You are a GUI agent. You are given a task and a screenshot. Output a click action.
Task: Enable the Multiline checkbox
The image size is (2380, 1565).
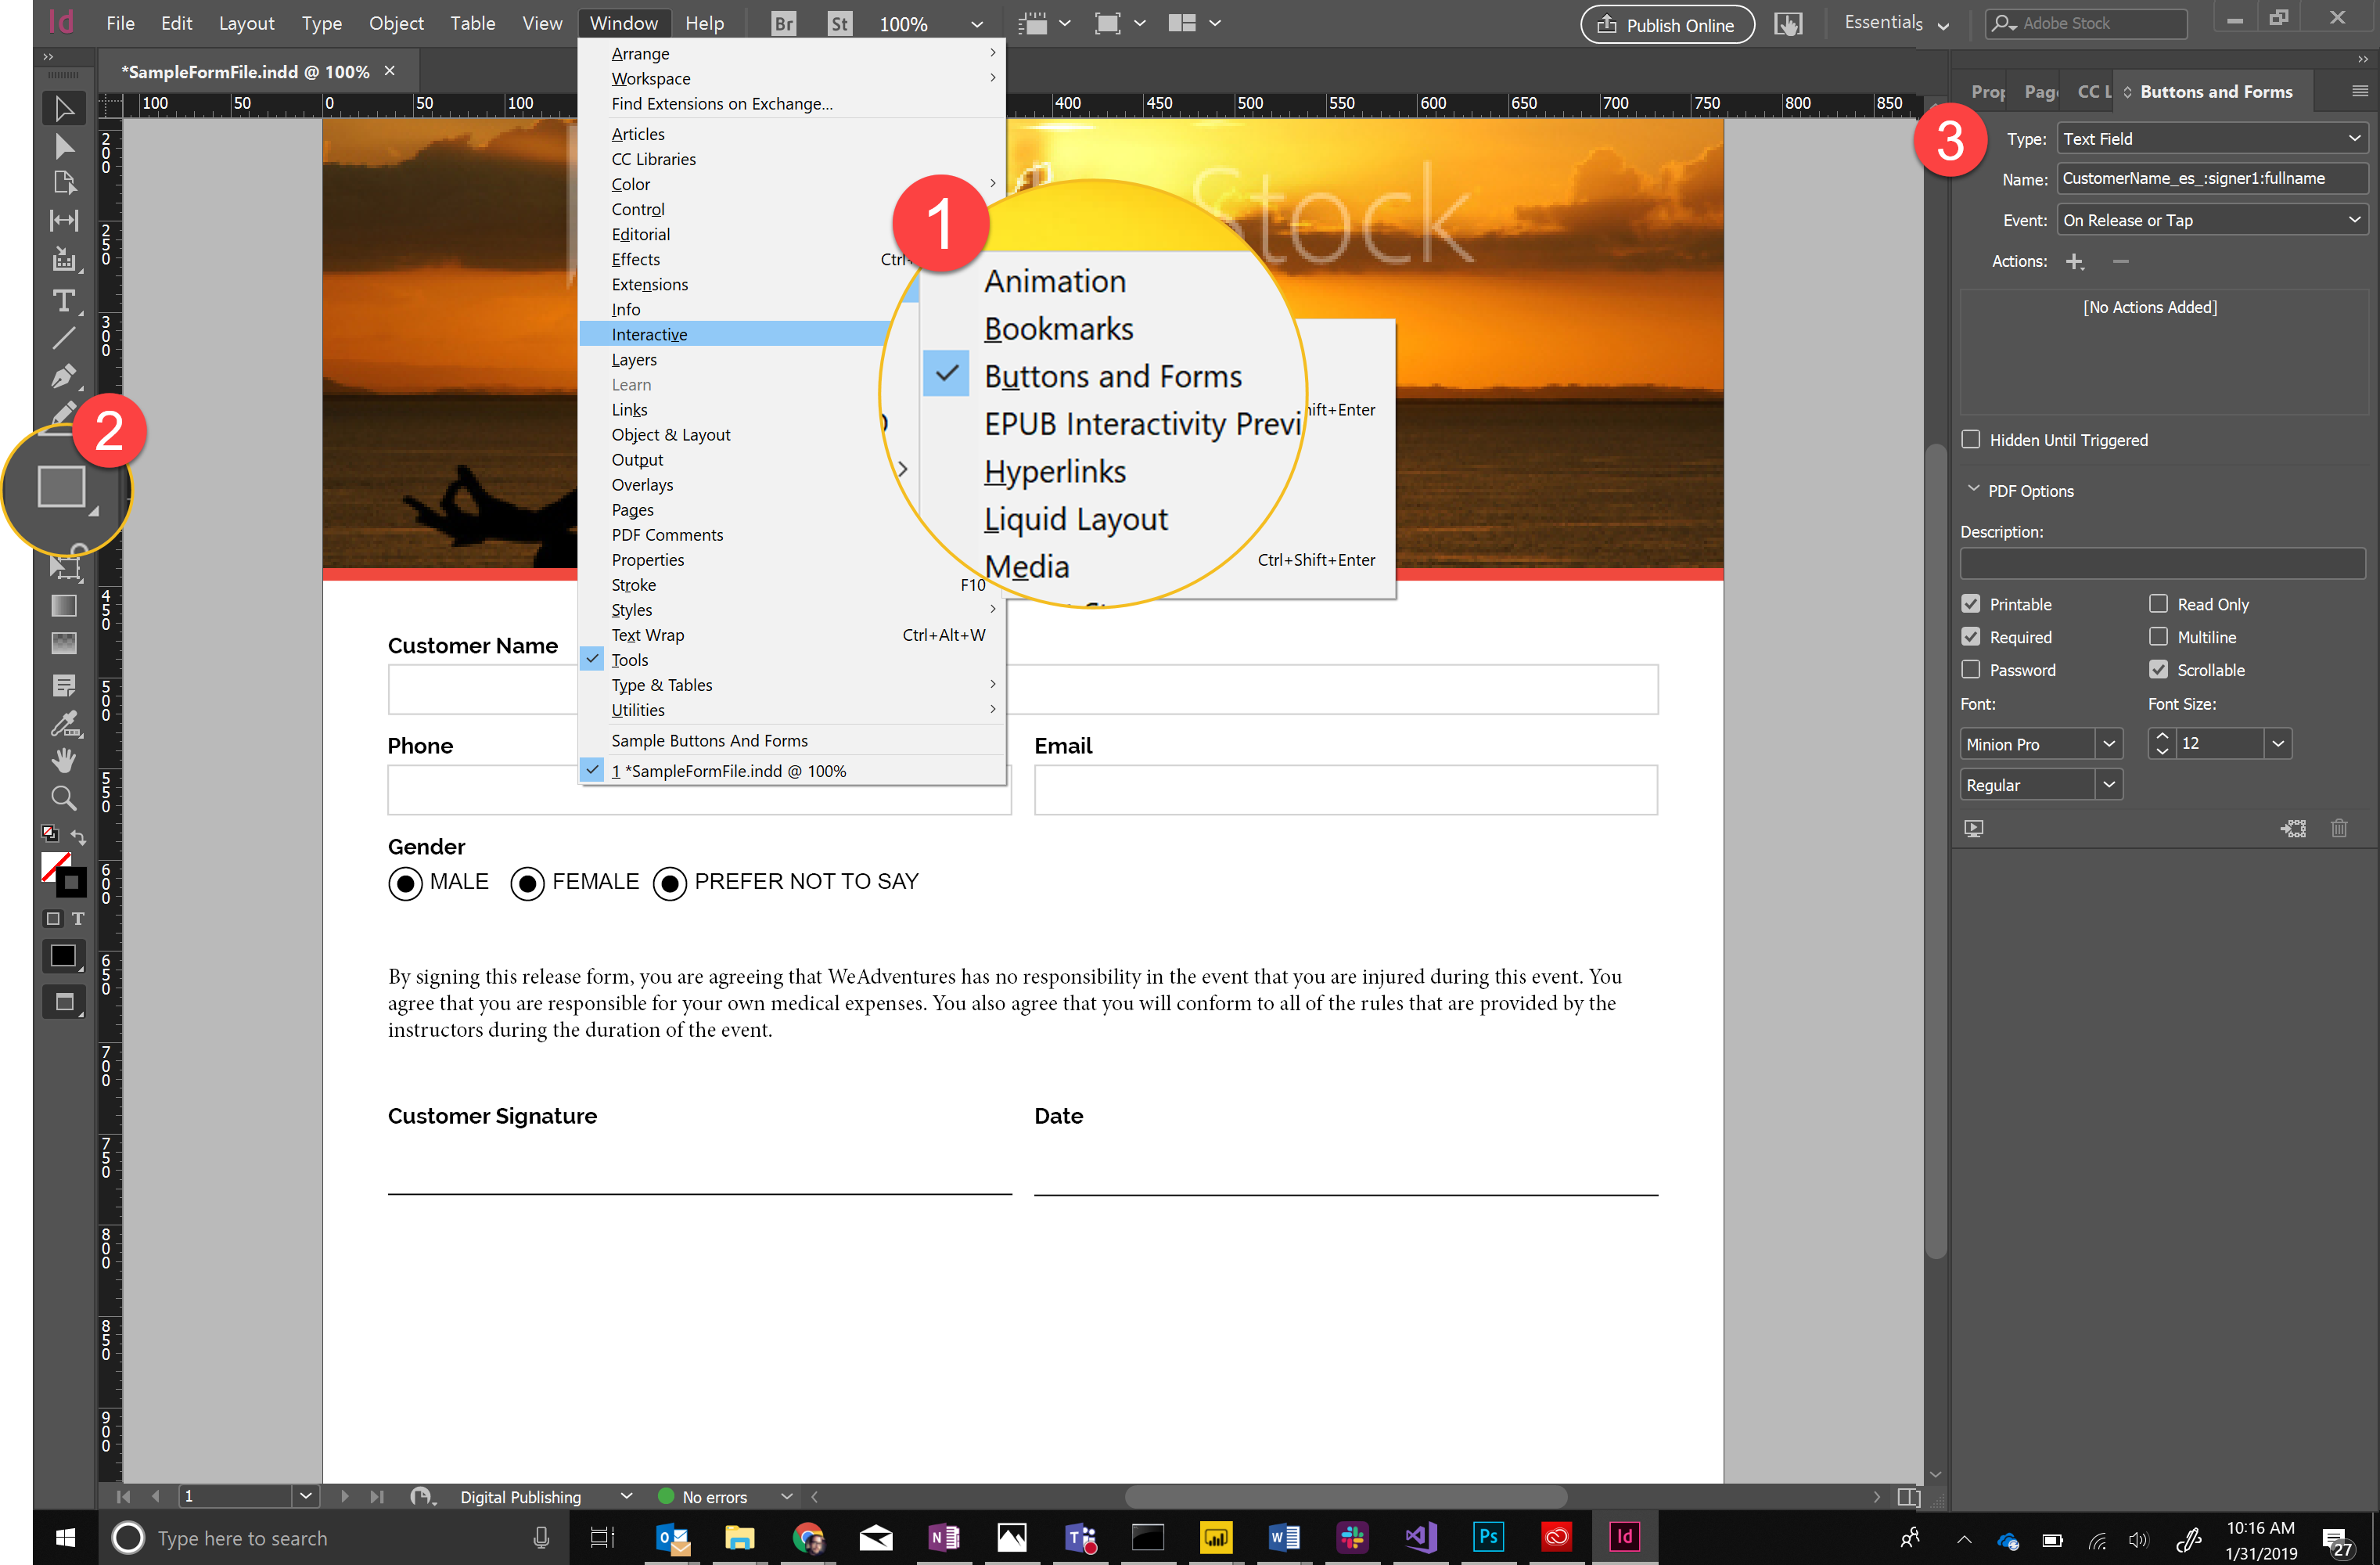[x=2159, y=637]
